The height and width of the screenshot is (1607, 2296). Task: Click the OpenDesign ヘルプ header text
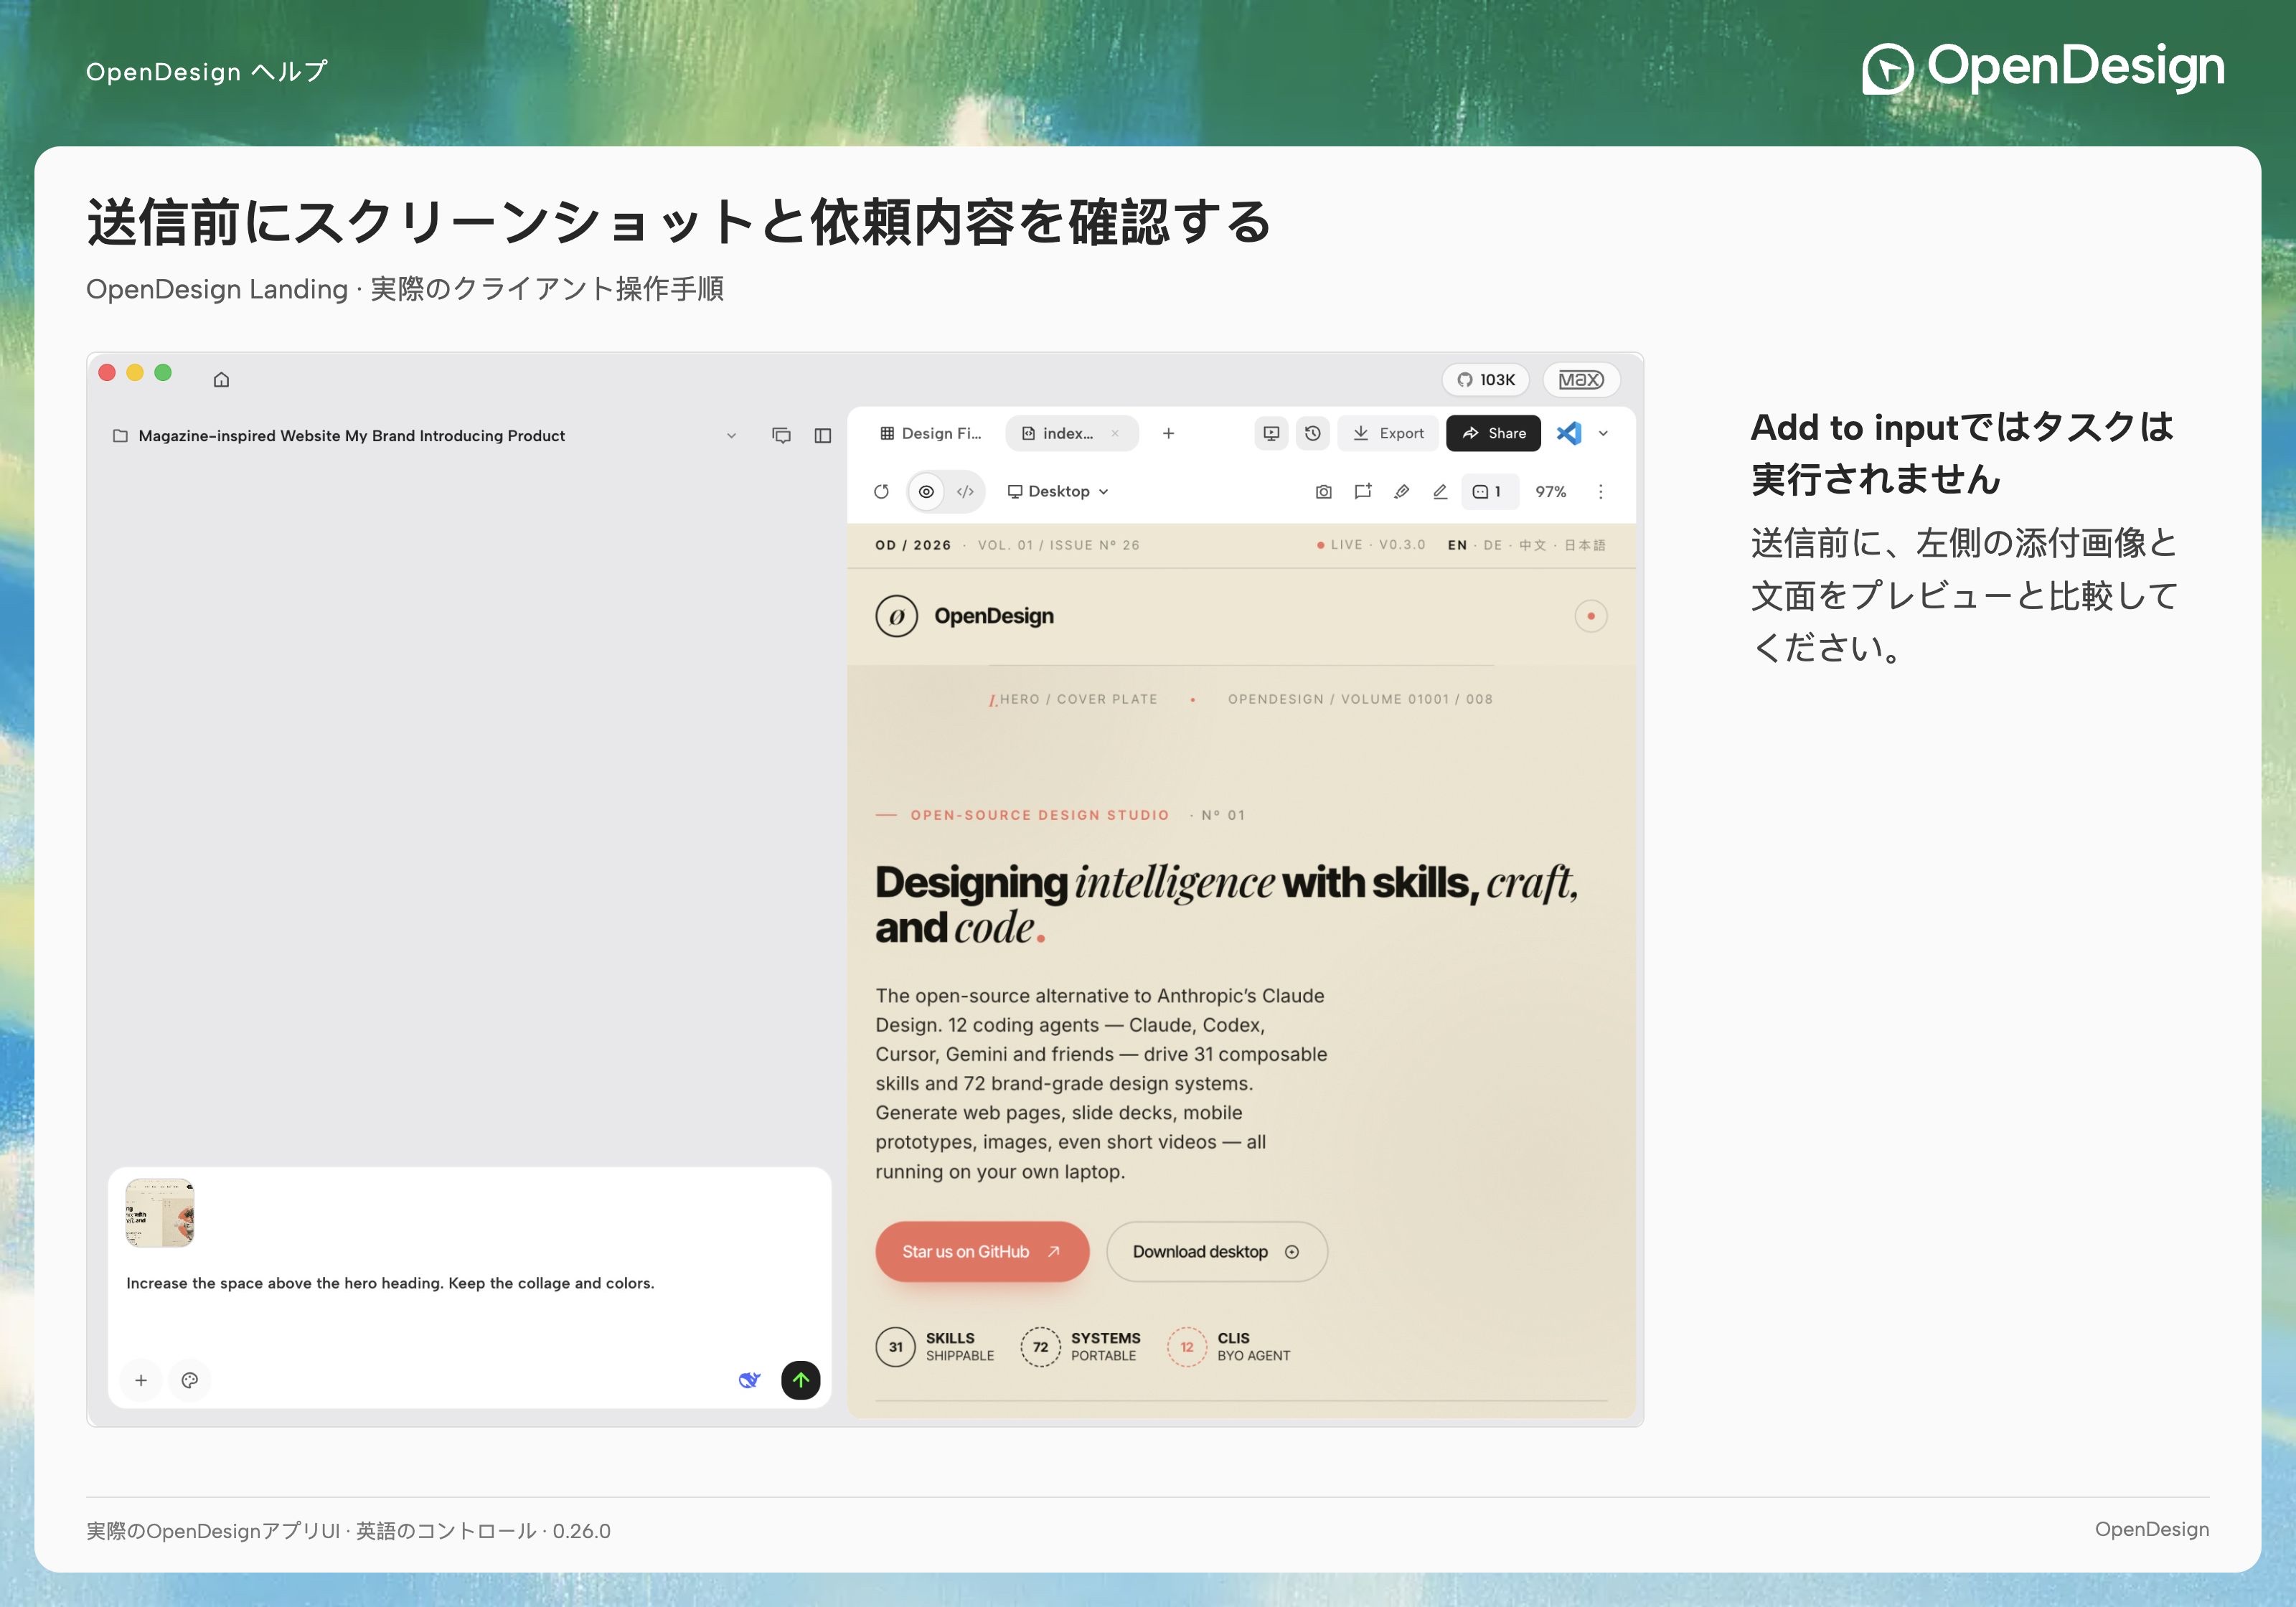tap(207, 72)
